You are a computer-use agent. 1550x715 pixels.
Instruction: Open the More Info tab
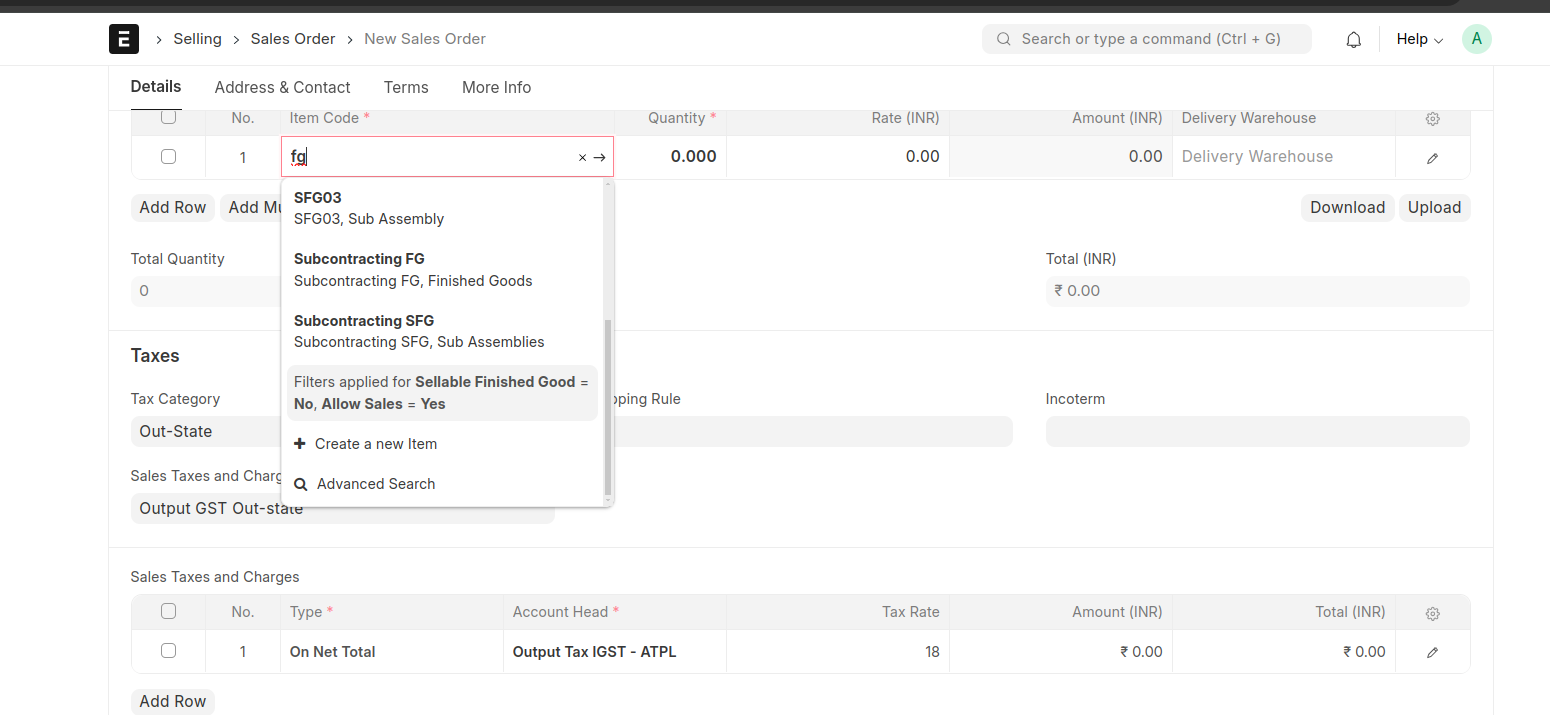[x=496, y=88]
